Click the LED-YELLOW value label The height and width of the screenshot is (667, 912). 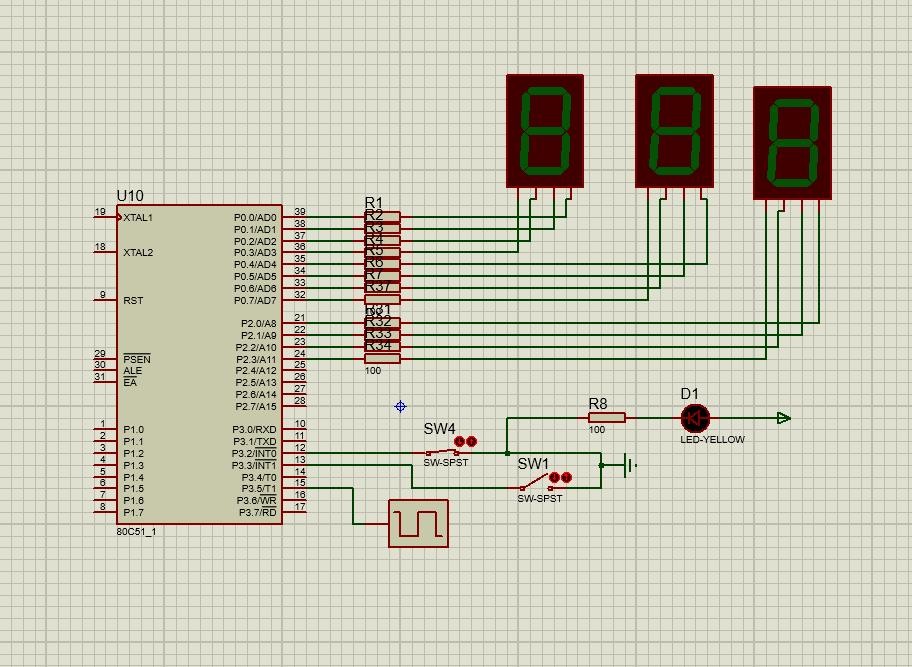(x=712, y=440)
